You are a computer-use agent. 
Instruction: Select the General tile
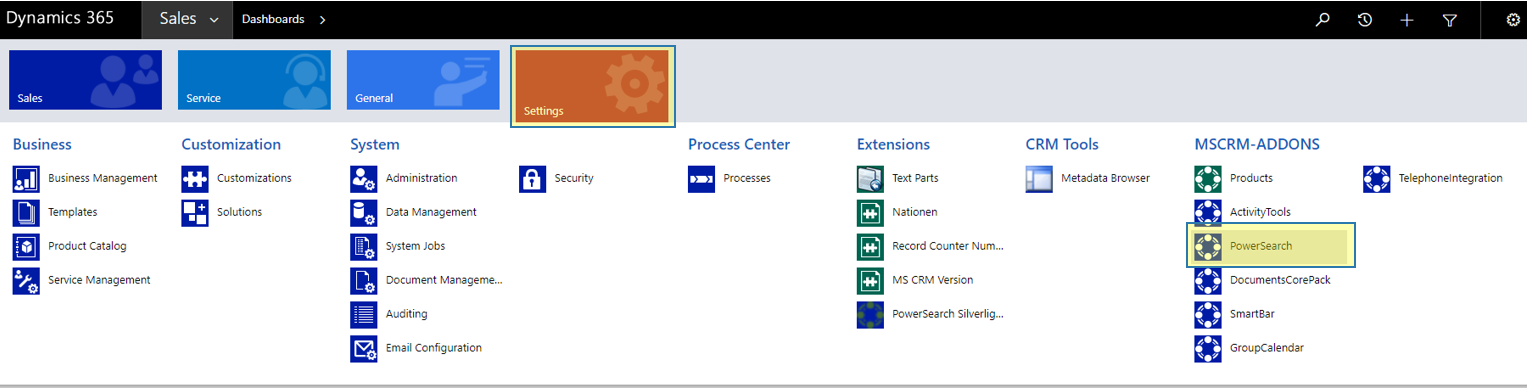(423, 79)
